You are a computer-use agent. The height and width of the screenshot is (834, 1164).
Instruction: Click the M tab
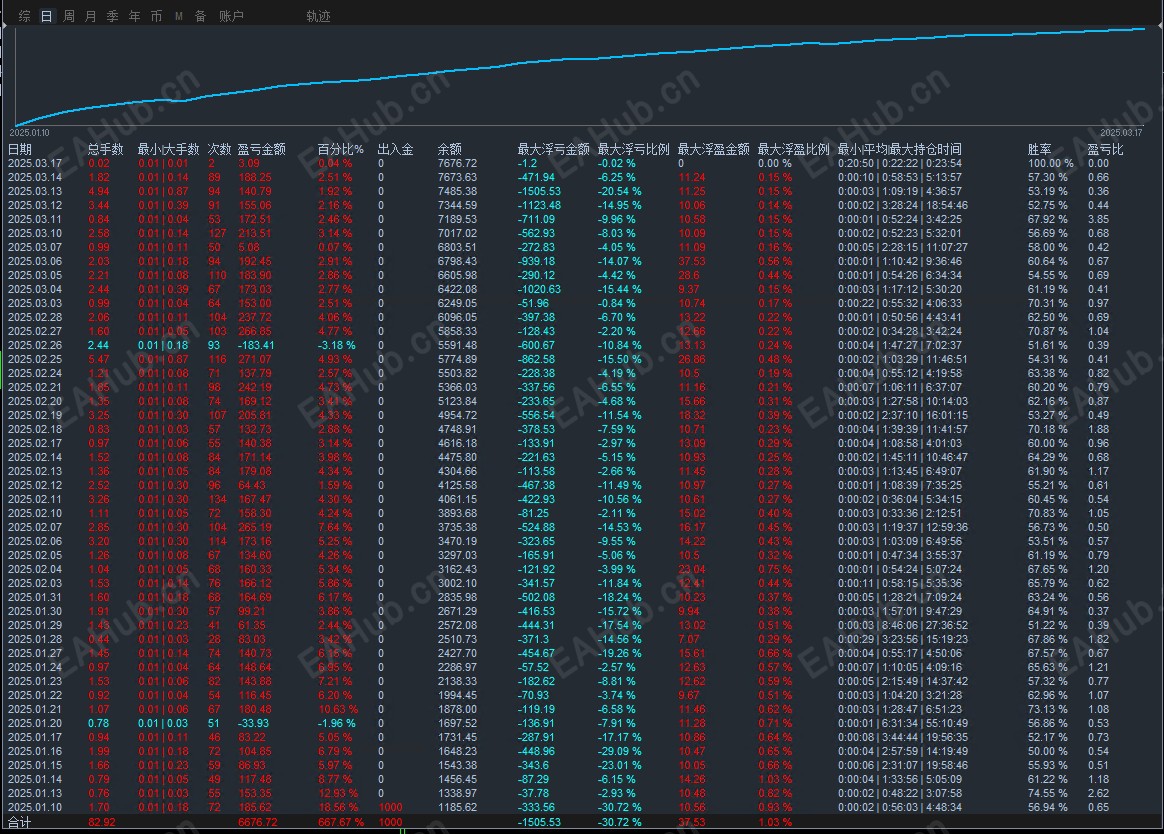pyautogui.click(x=178, y=16)
